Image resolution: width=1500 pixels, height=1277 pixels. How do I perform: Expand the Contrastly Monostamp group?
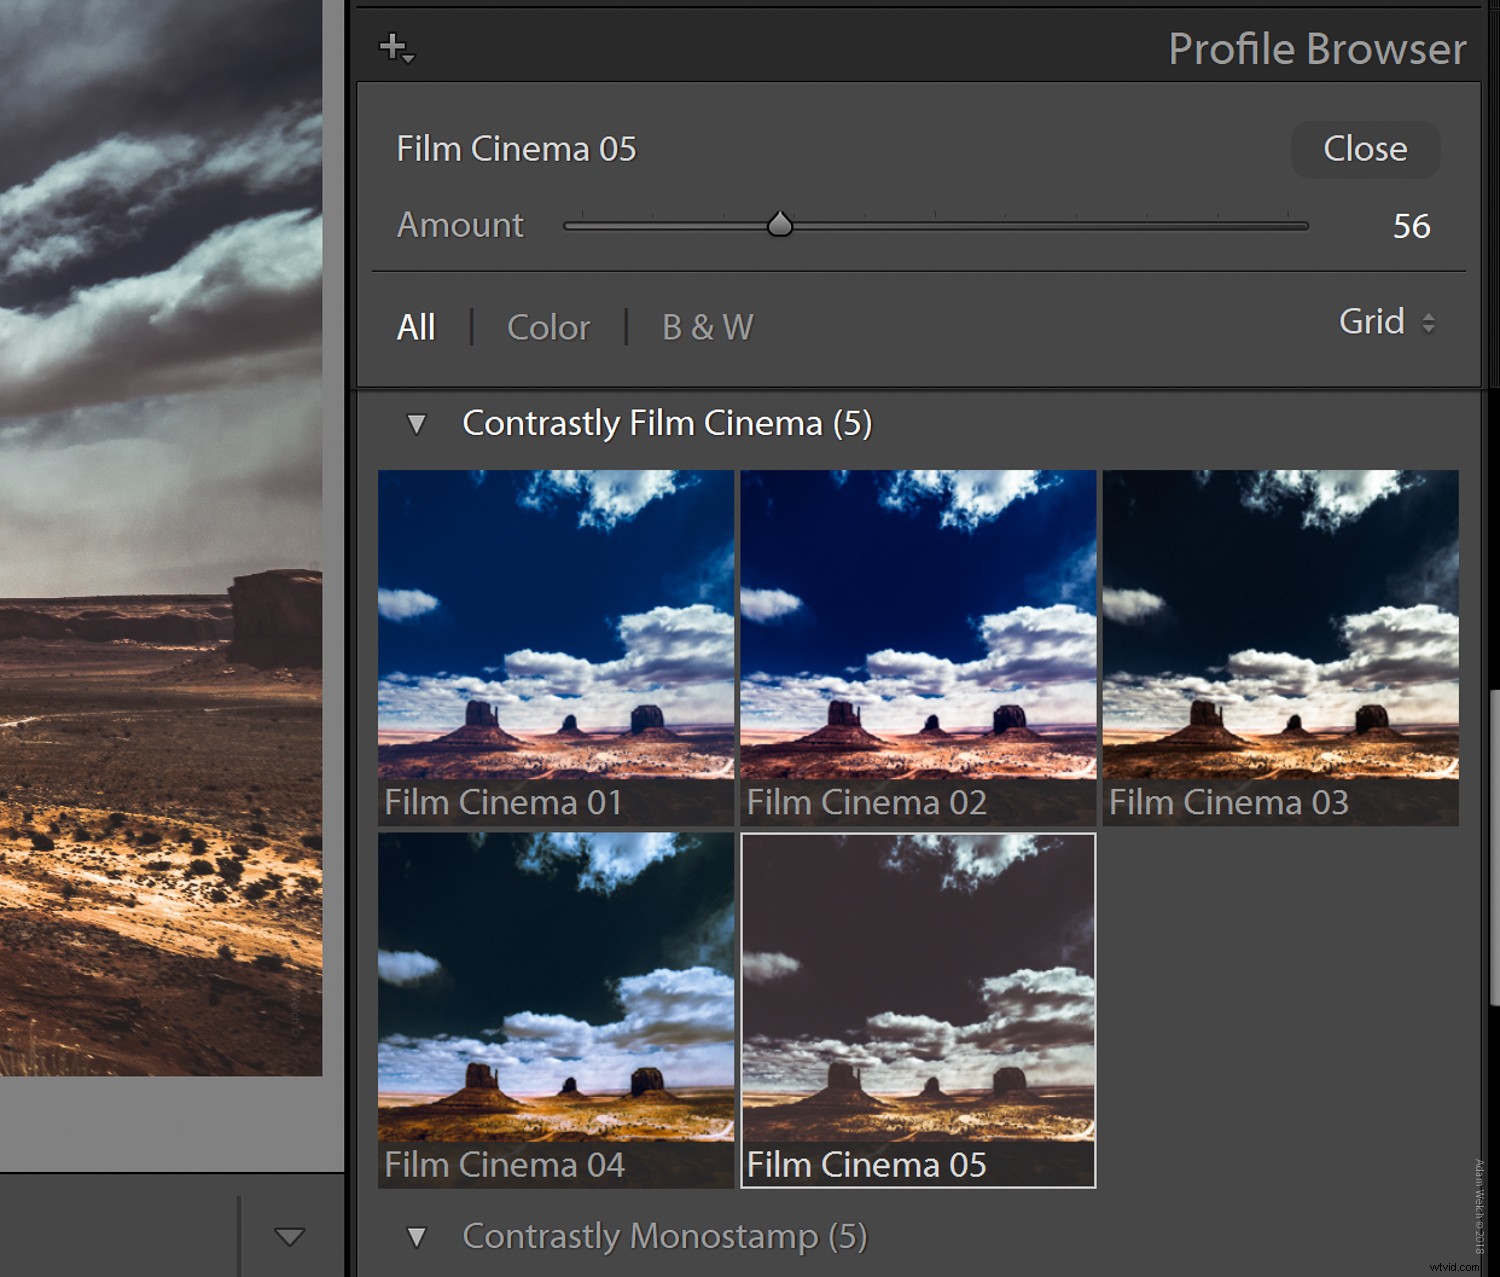(x=417, y=1237)
